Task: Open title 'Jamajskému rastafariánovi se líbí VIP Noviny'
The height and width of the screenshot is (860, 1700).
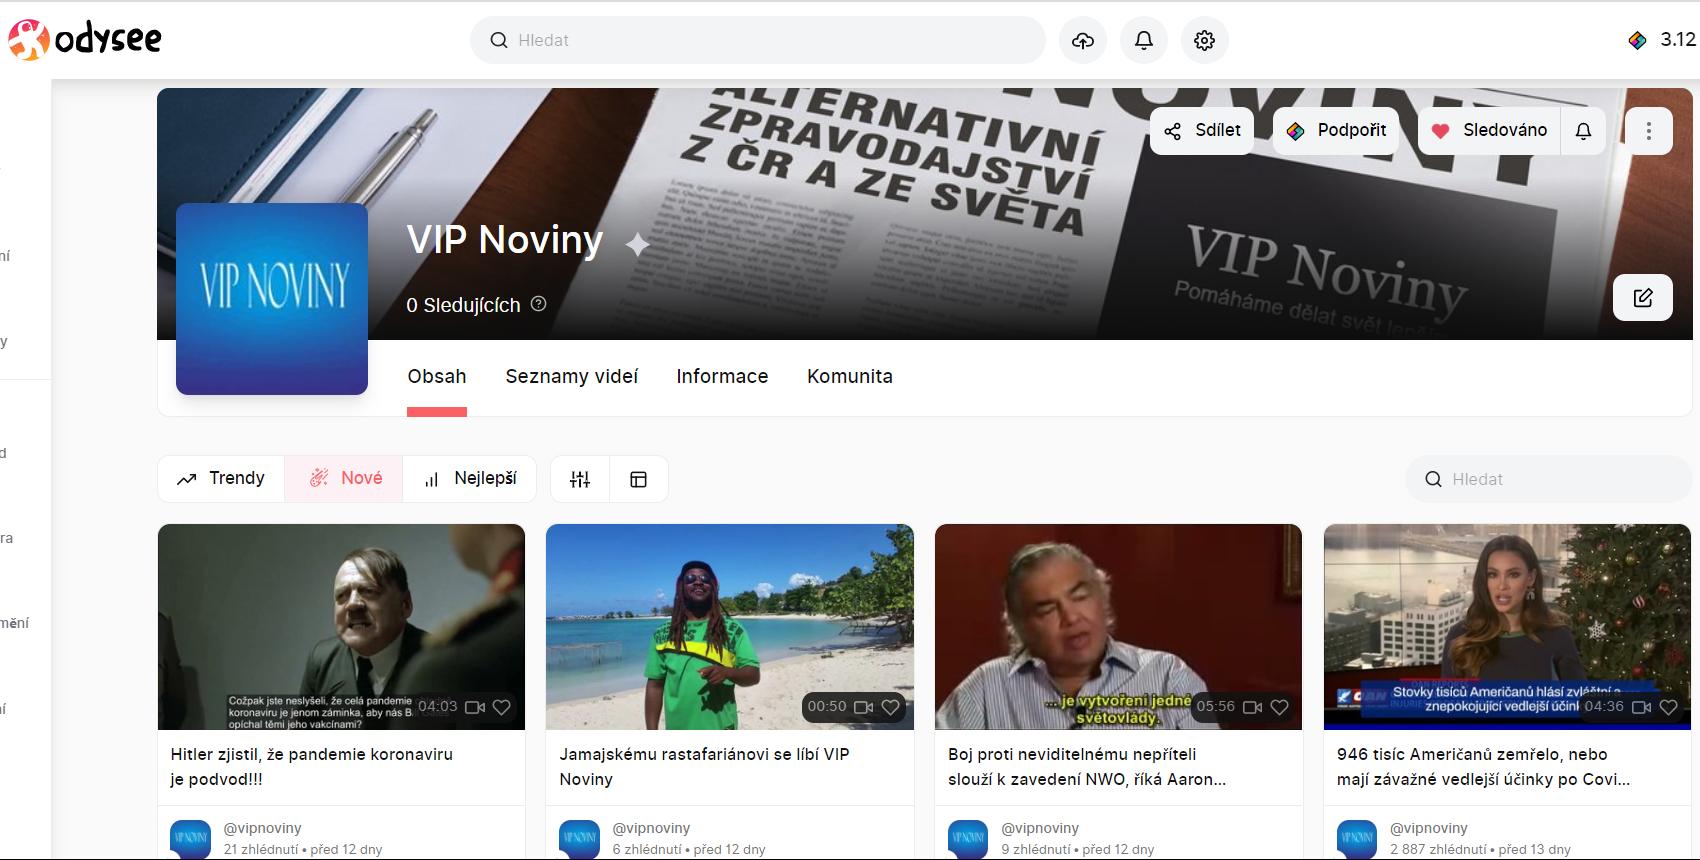Action: pos(704,767)
